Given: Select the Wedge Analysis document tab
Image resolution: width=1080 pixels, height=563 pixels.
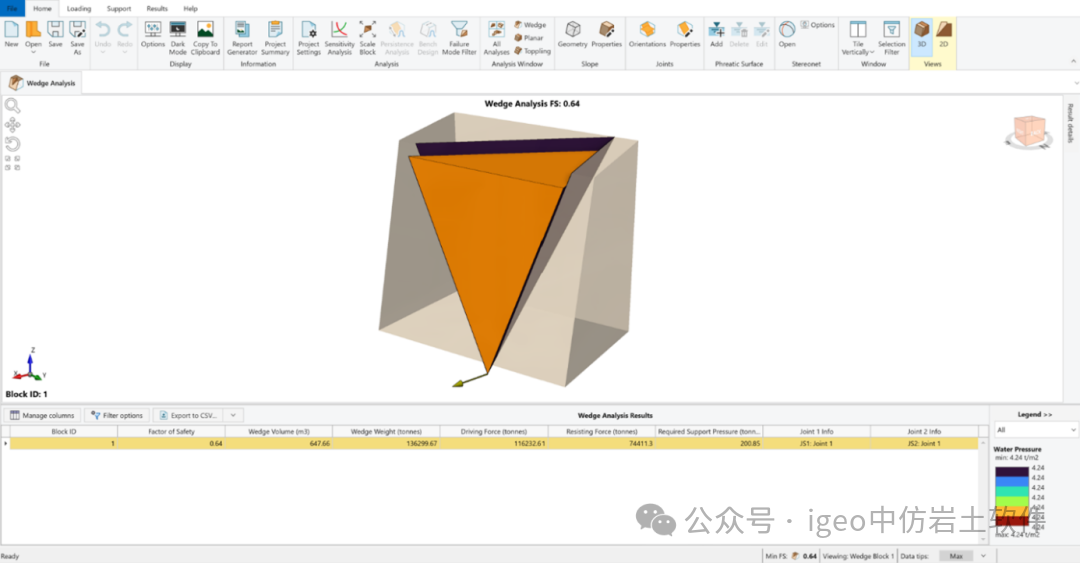Looking at the screenshot, I should 42,83.
